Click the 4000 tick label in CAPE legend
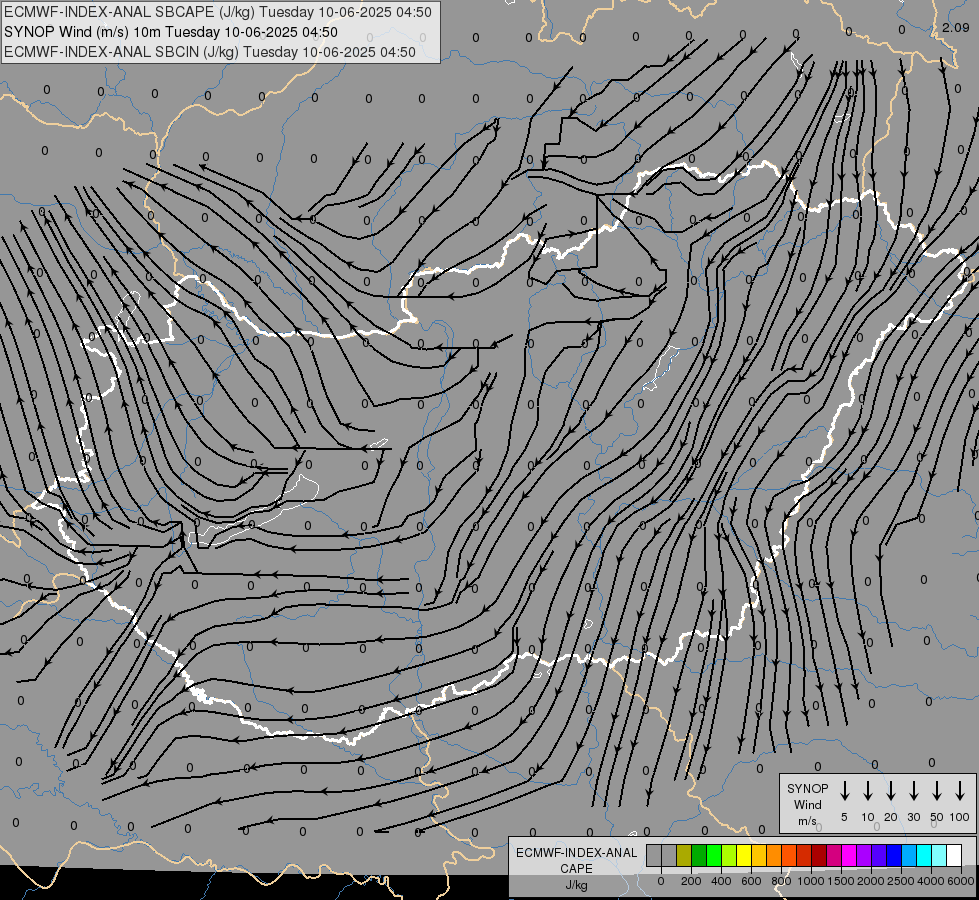Screen dimensions: 979x900 click(931, 881)
